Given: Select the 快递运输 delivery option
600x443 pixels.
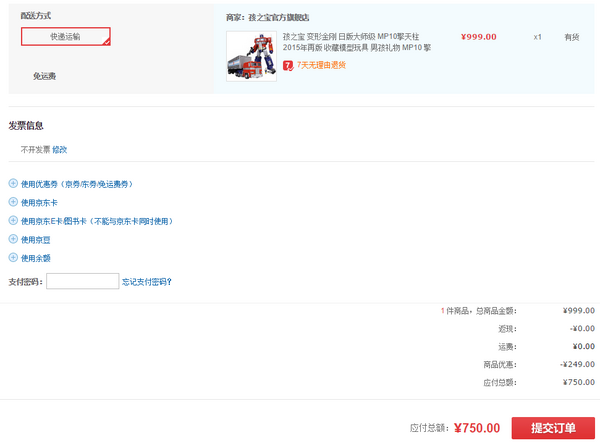Looking at the screenshot, I should [66, 36].
